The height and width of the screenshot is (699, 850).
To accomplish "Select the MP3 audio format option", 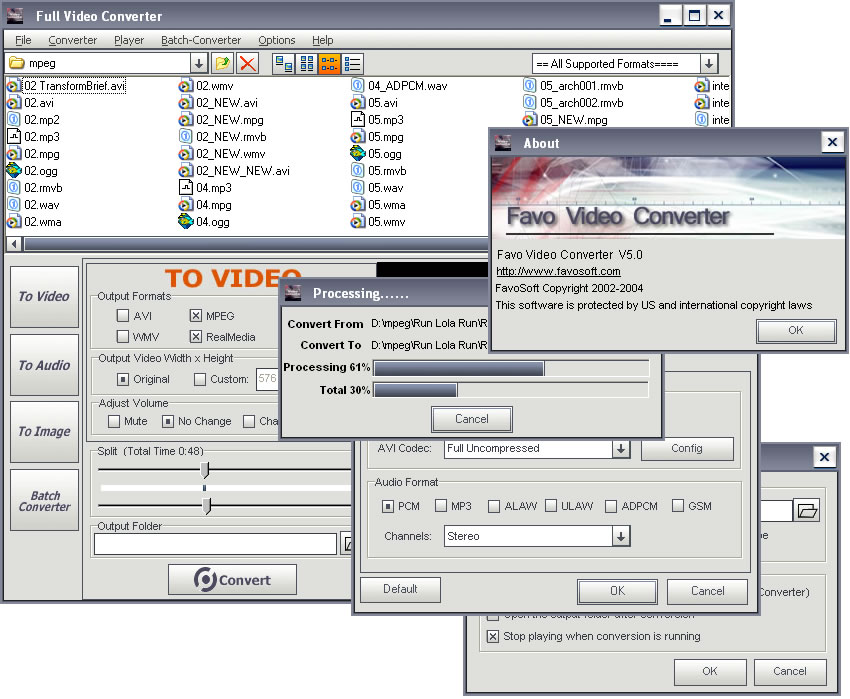I will click(x=441, y=506).
